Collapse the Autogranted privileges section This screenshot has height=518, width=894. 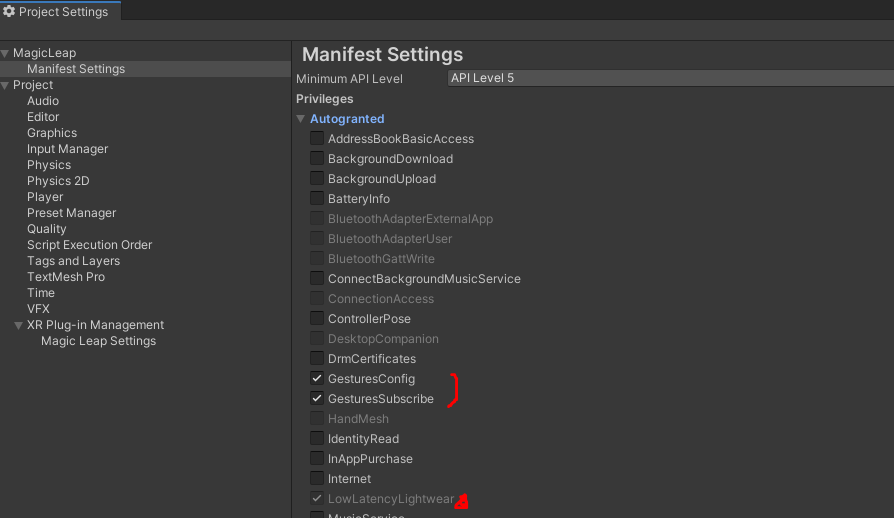(x=301, y=119)
